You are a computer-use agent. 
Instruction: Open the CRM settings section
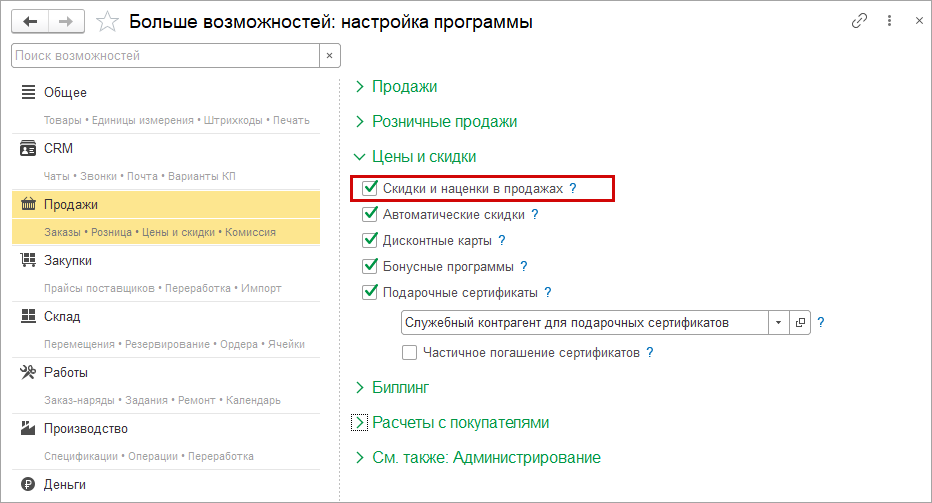(58, 149)
